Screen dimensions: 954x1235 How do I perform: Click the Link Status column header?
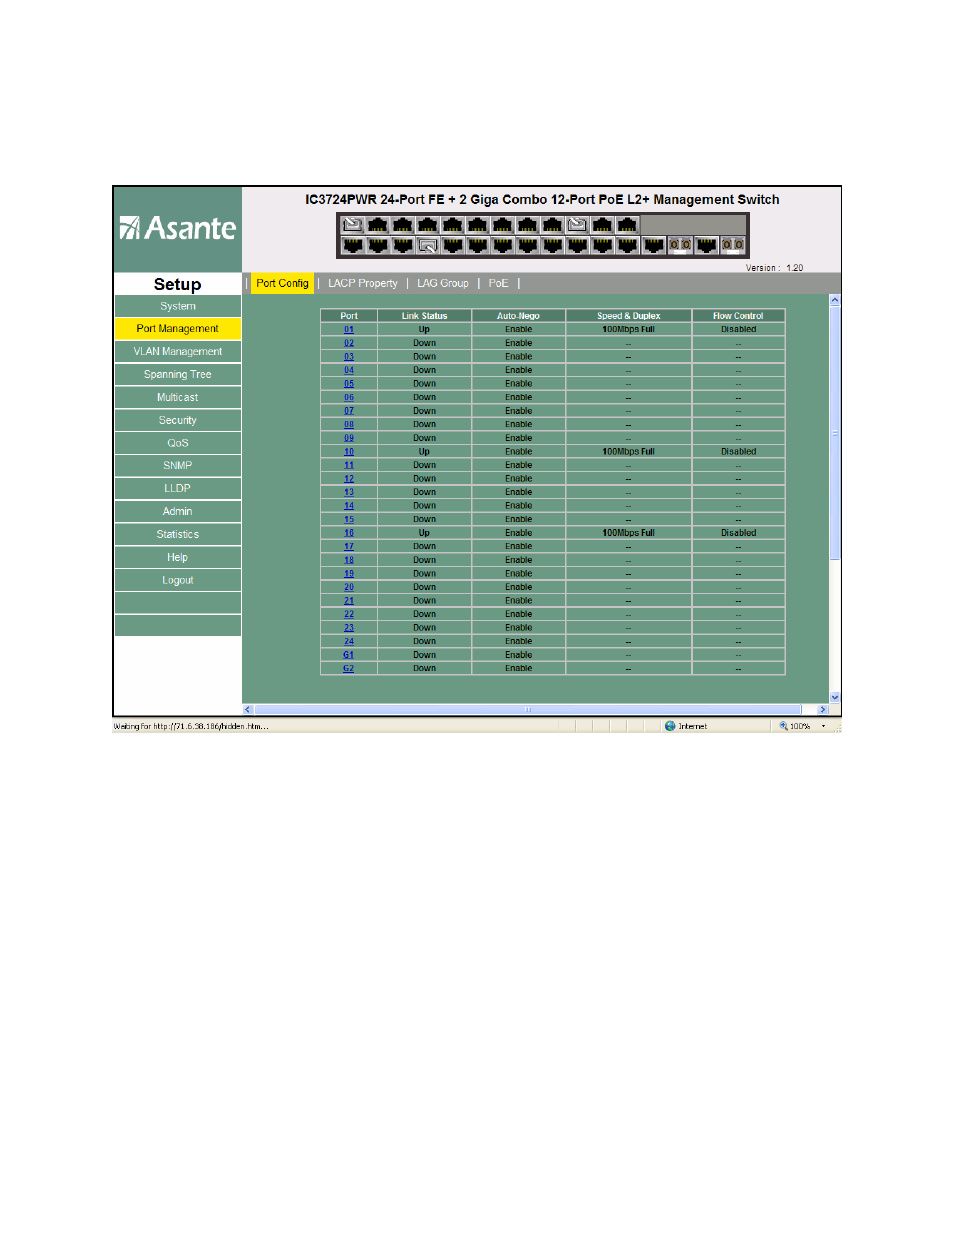425,316
